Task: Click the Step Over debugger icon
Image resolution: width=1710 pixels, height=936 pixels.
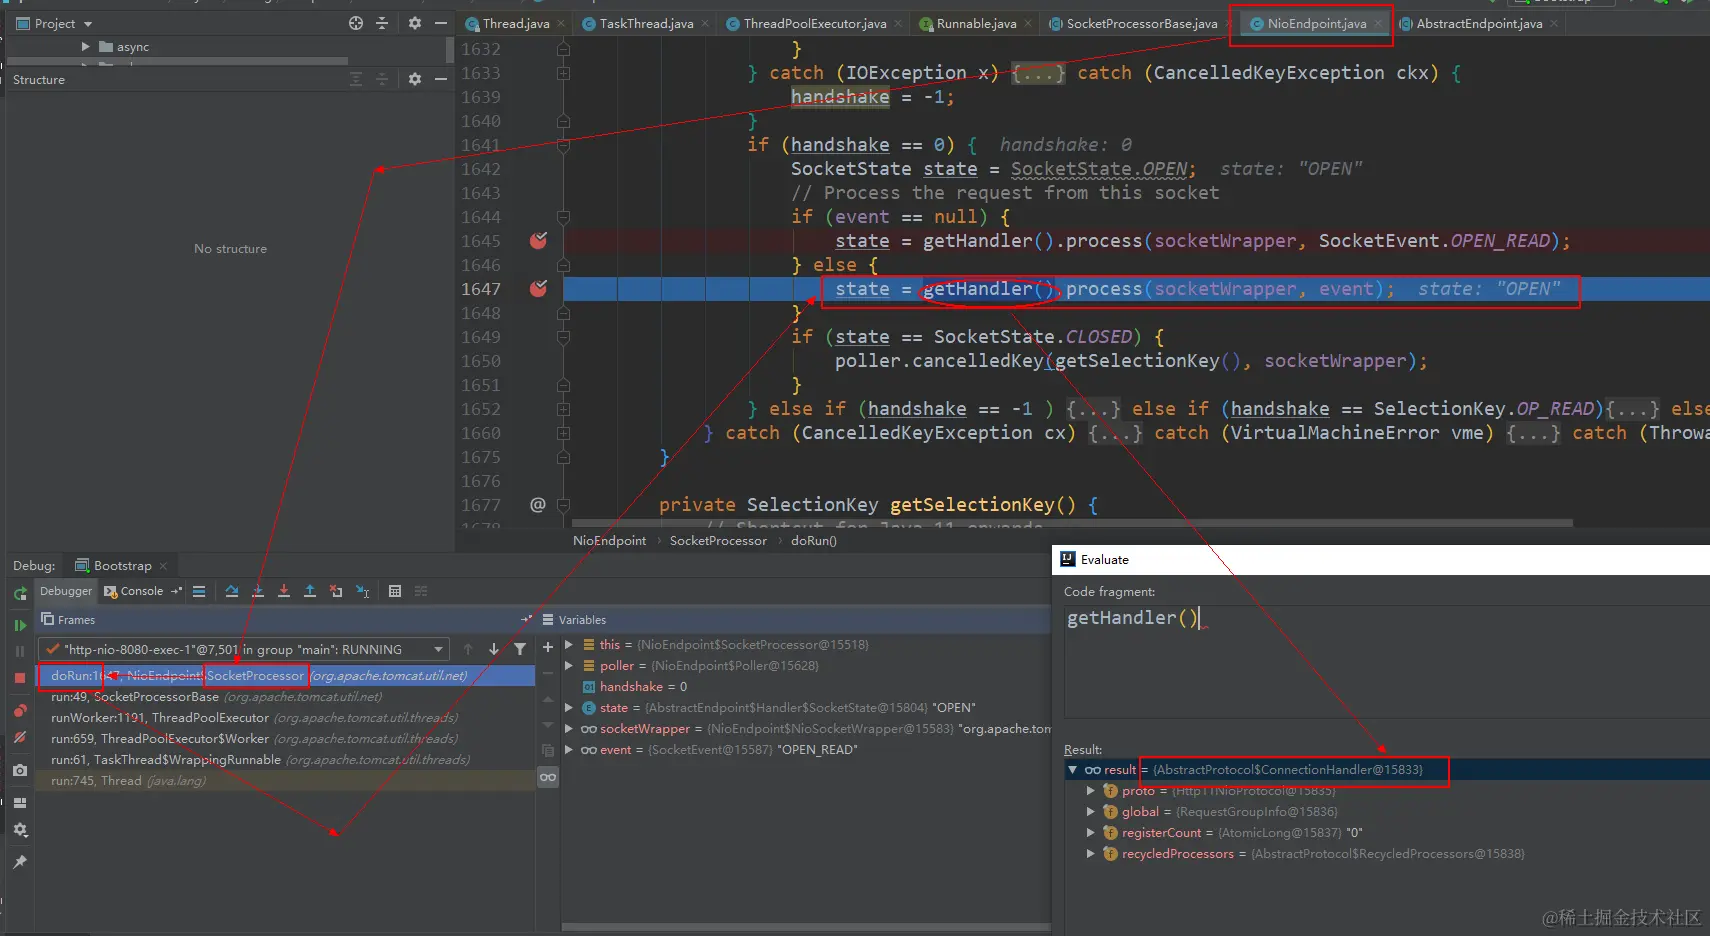Action: tap(232, 592)
